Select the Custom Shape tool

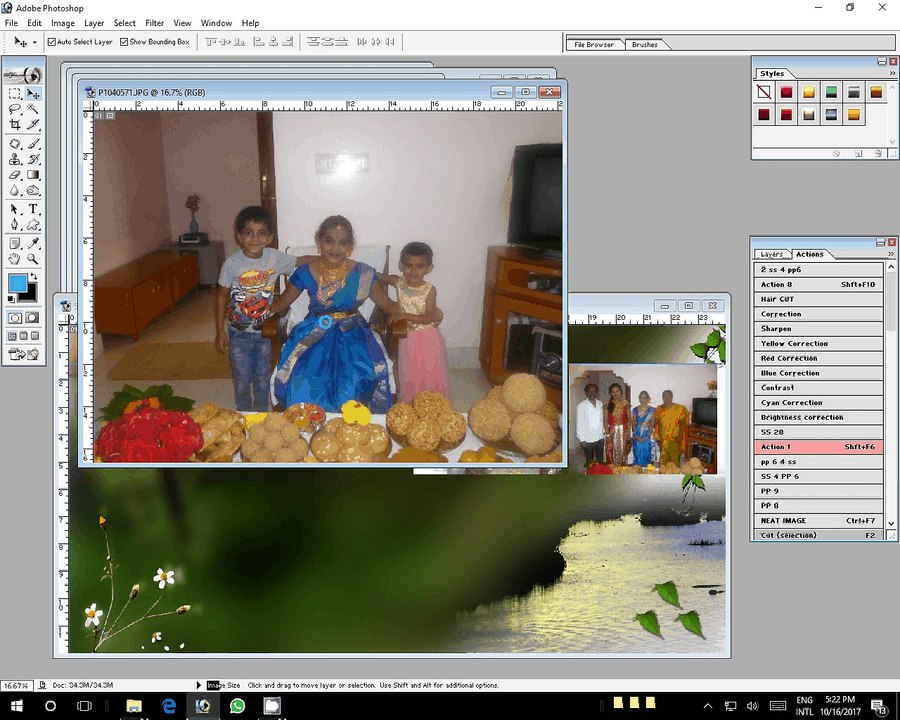tap(33, 224)
